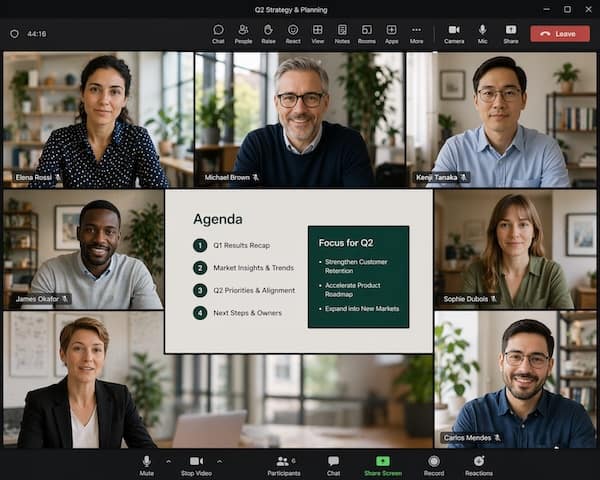Image resolution: width=600 pixels, height=480 pixels.
Task: Click the meeting timer 44:16
Action: 37,34
